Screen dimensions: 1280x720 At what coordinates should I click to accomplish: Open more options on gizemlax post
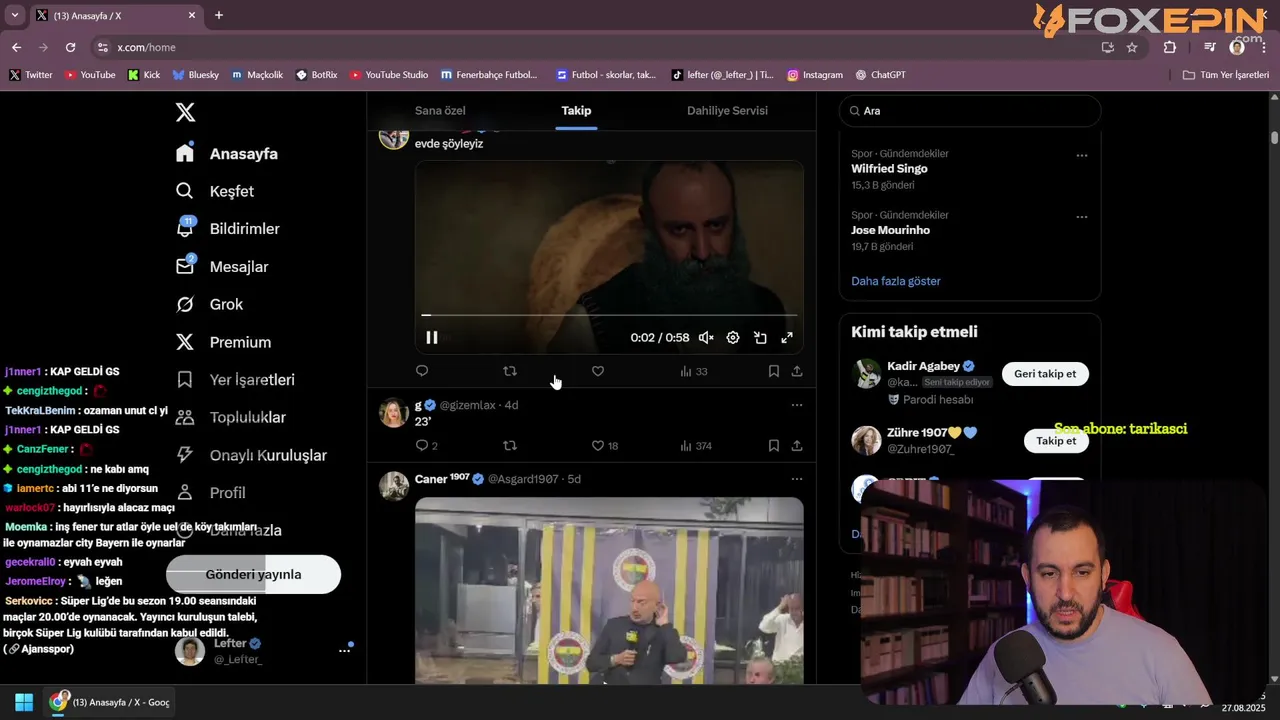click(x=797, y=405)
